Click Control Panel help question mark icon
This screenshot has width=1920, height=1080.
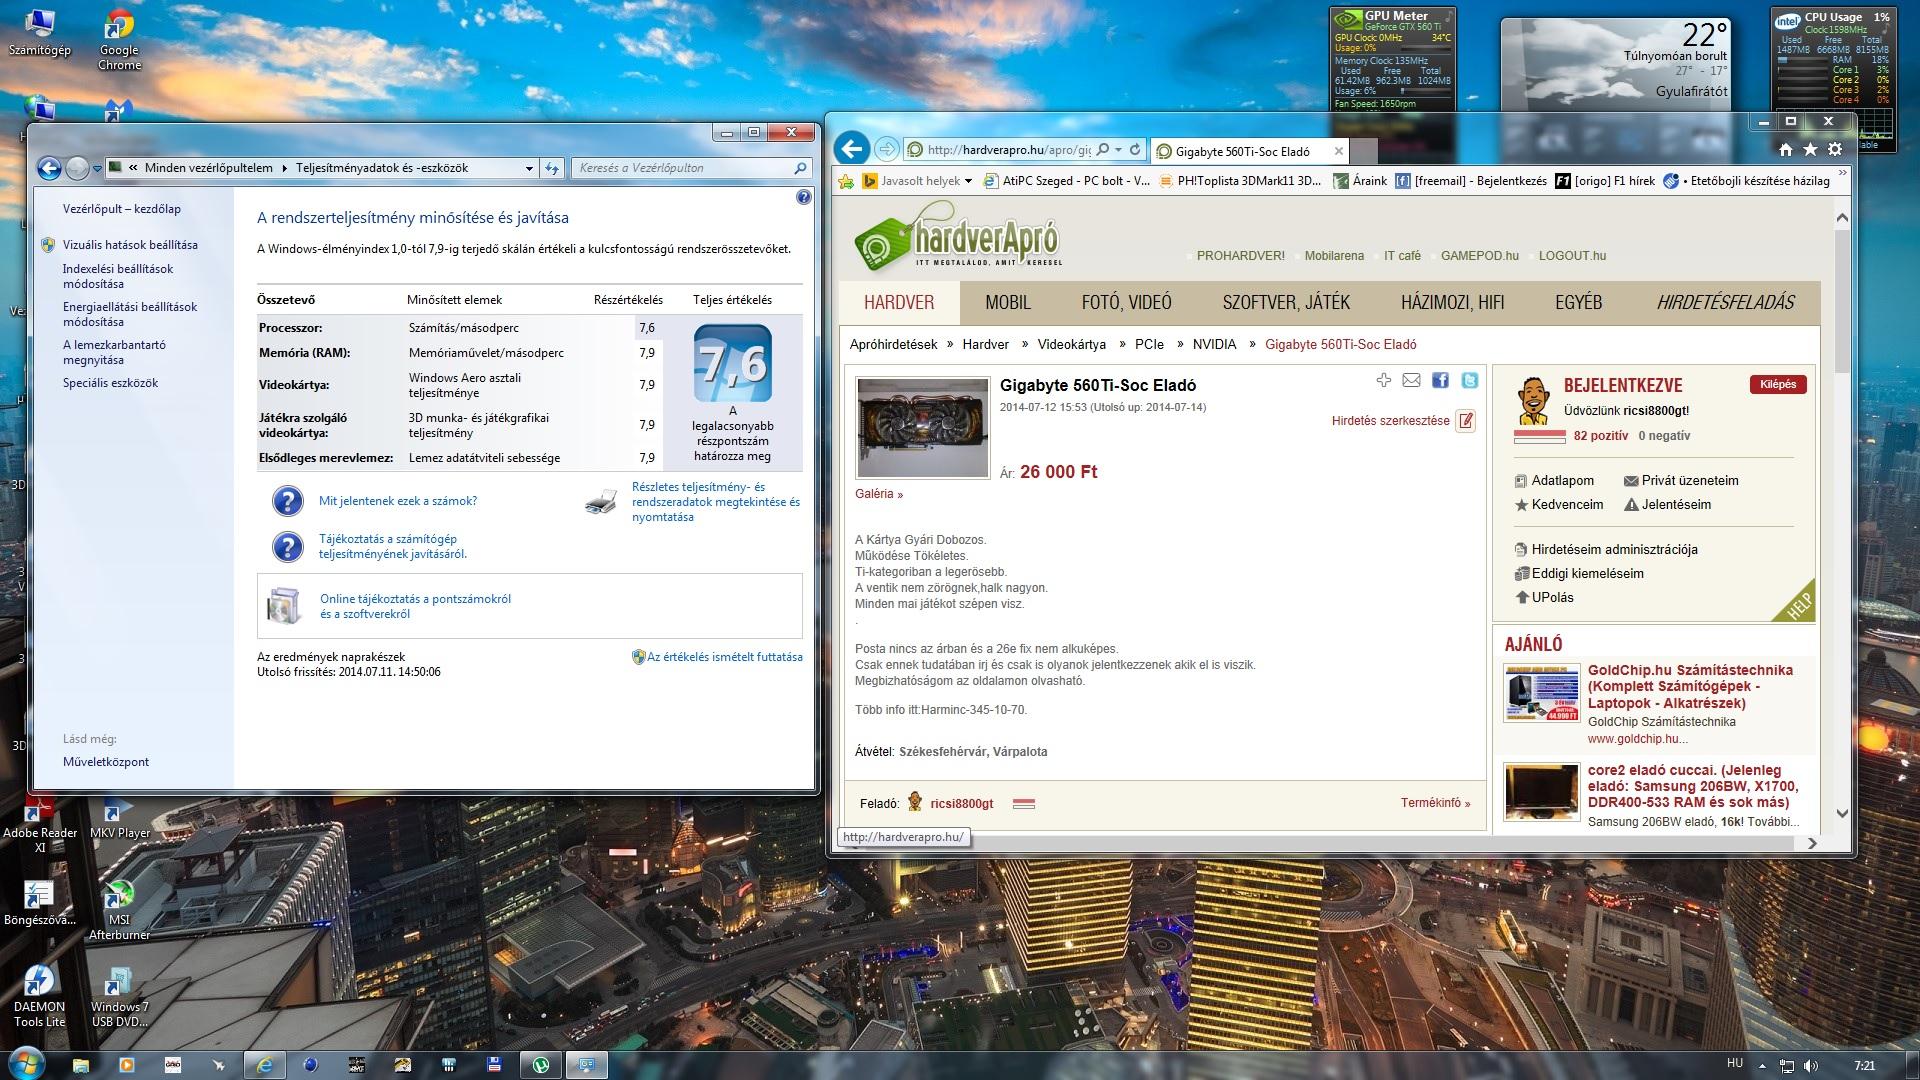803,197
